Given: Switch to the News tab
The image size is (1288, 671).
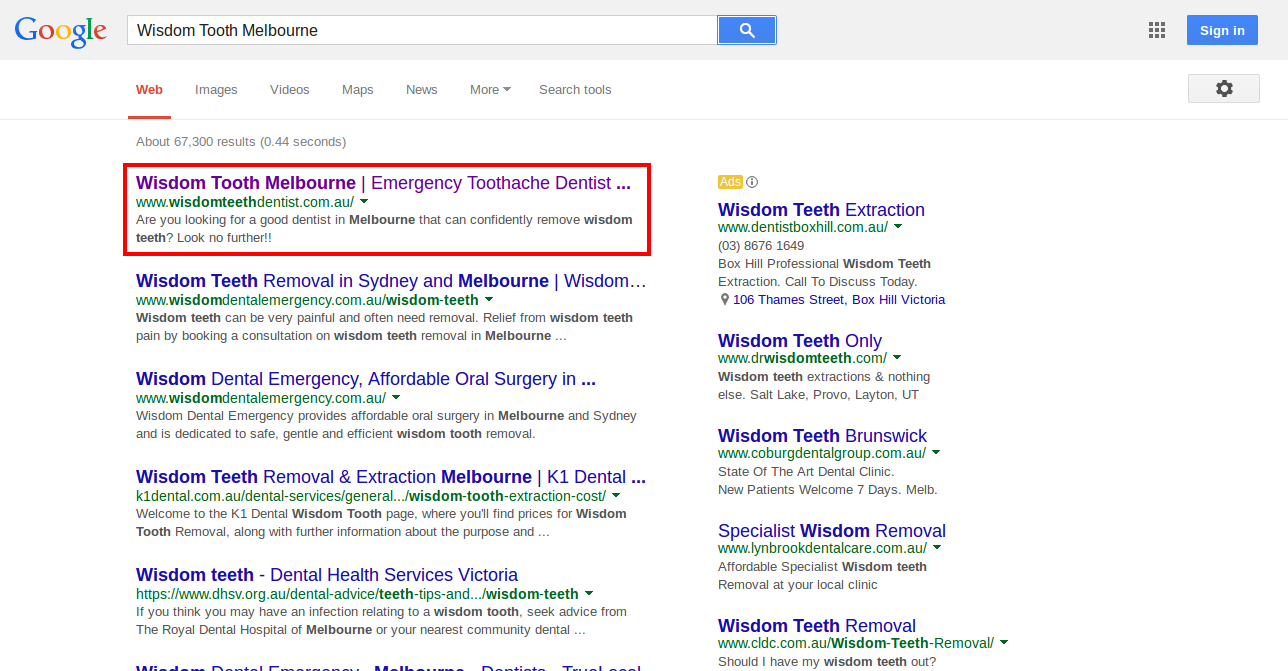Looking at the screenshot, I should tap(422, 90).
